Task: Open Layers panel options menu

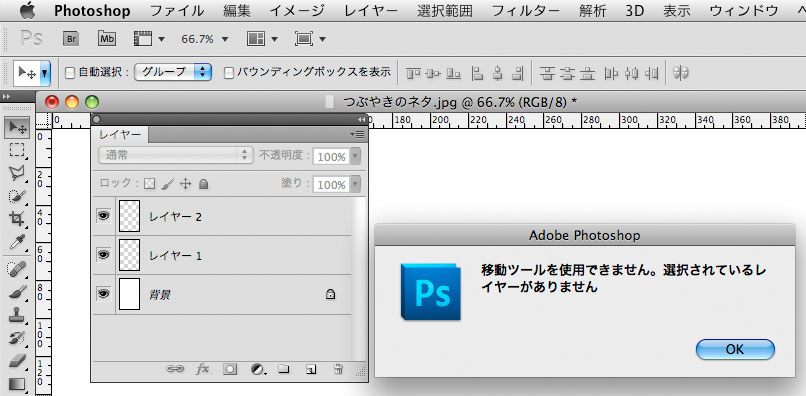Action: [x=357, y=134]
